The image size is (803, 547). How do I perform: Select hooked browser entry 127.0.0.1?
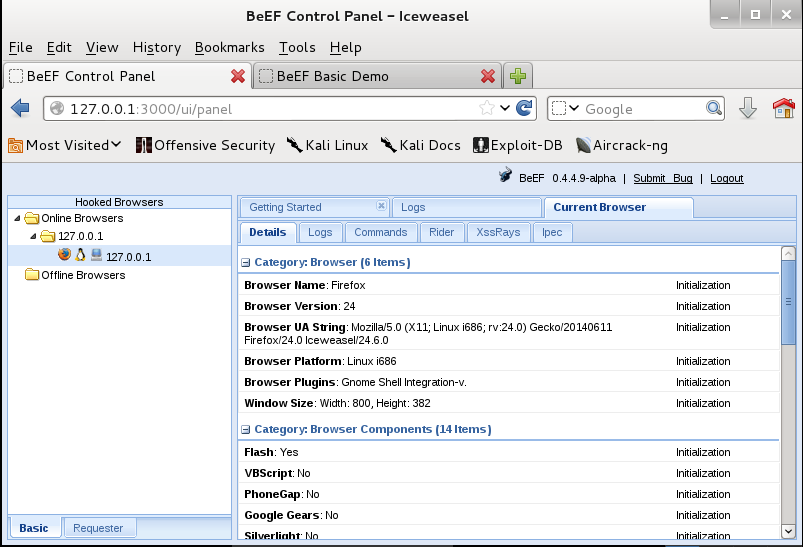tap(120, 256)
